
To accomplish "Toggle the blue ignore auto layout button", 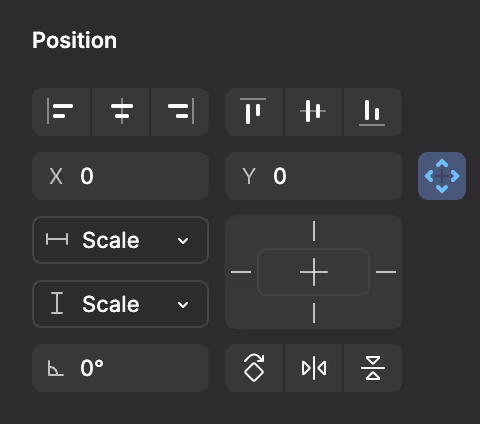I will 442,176.
